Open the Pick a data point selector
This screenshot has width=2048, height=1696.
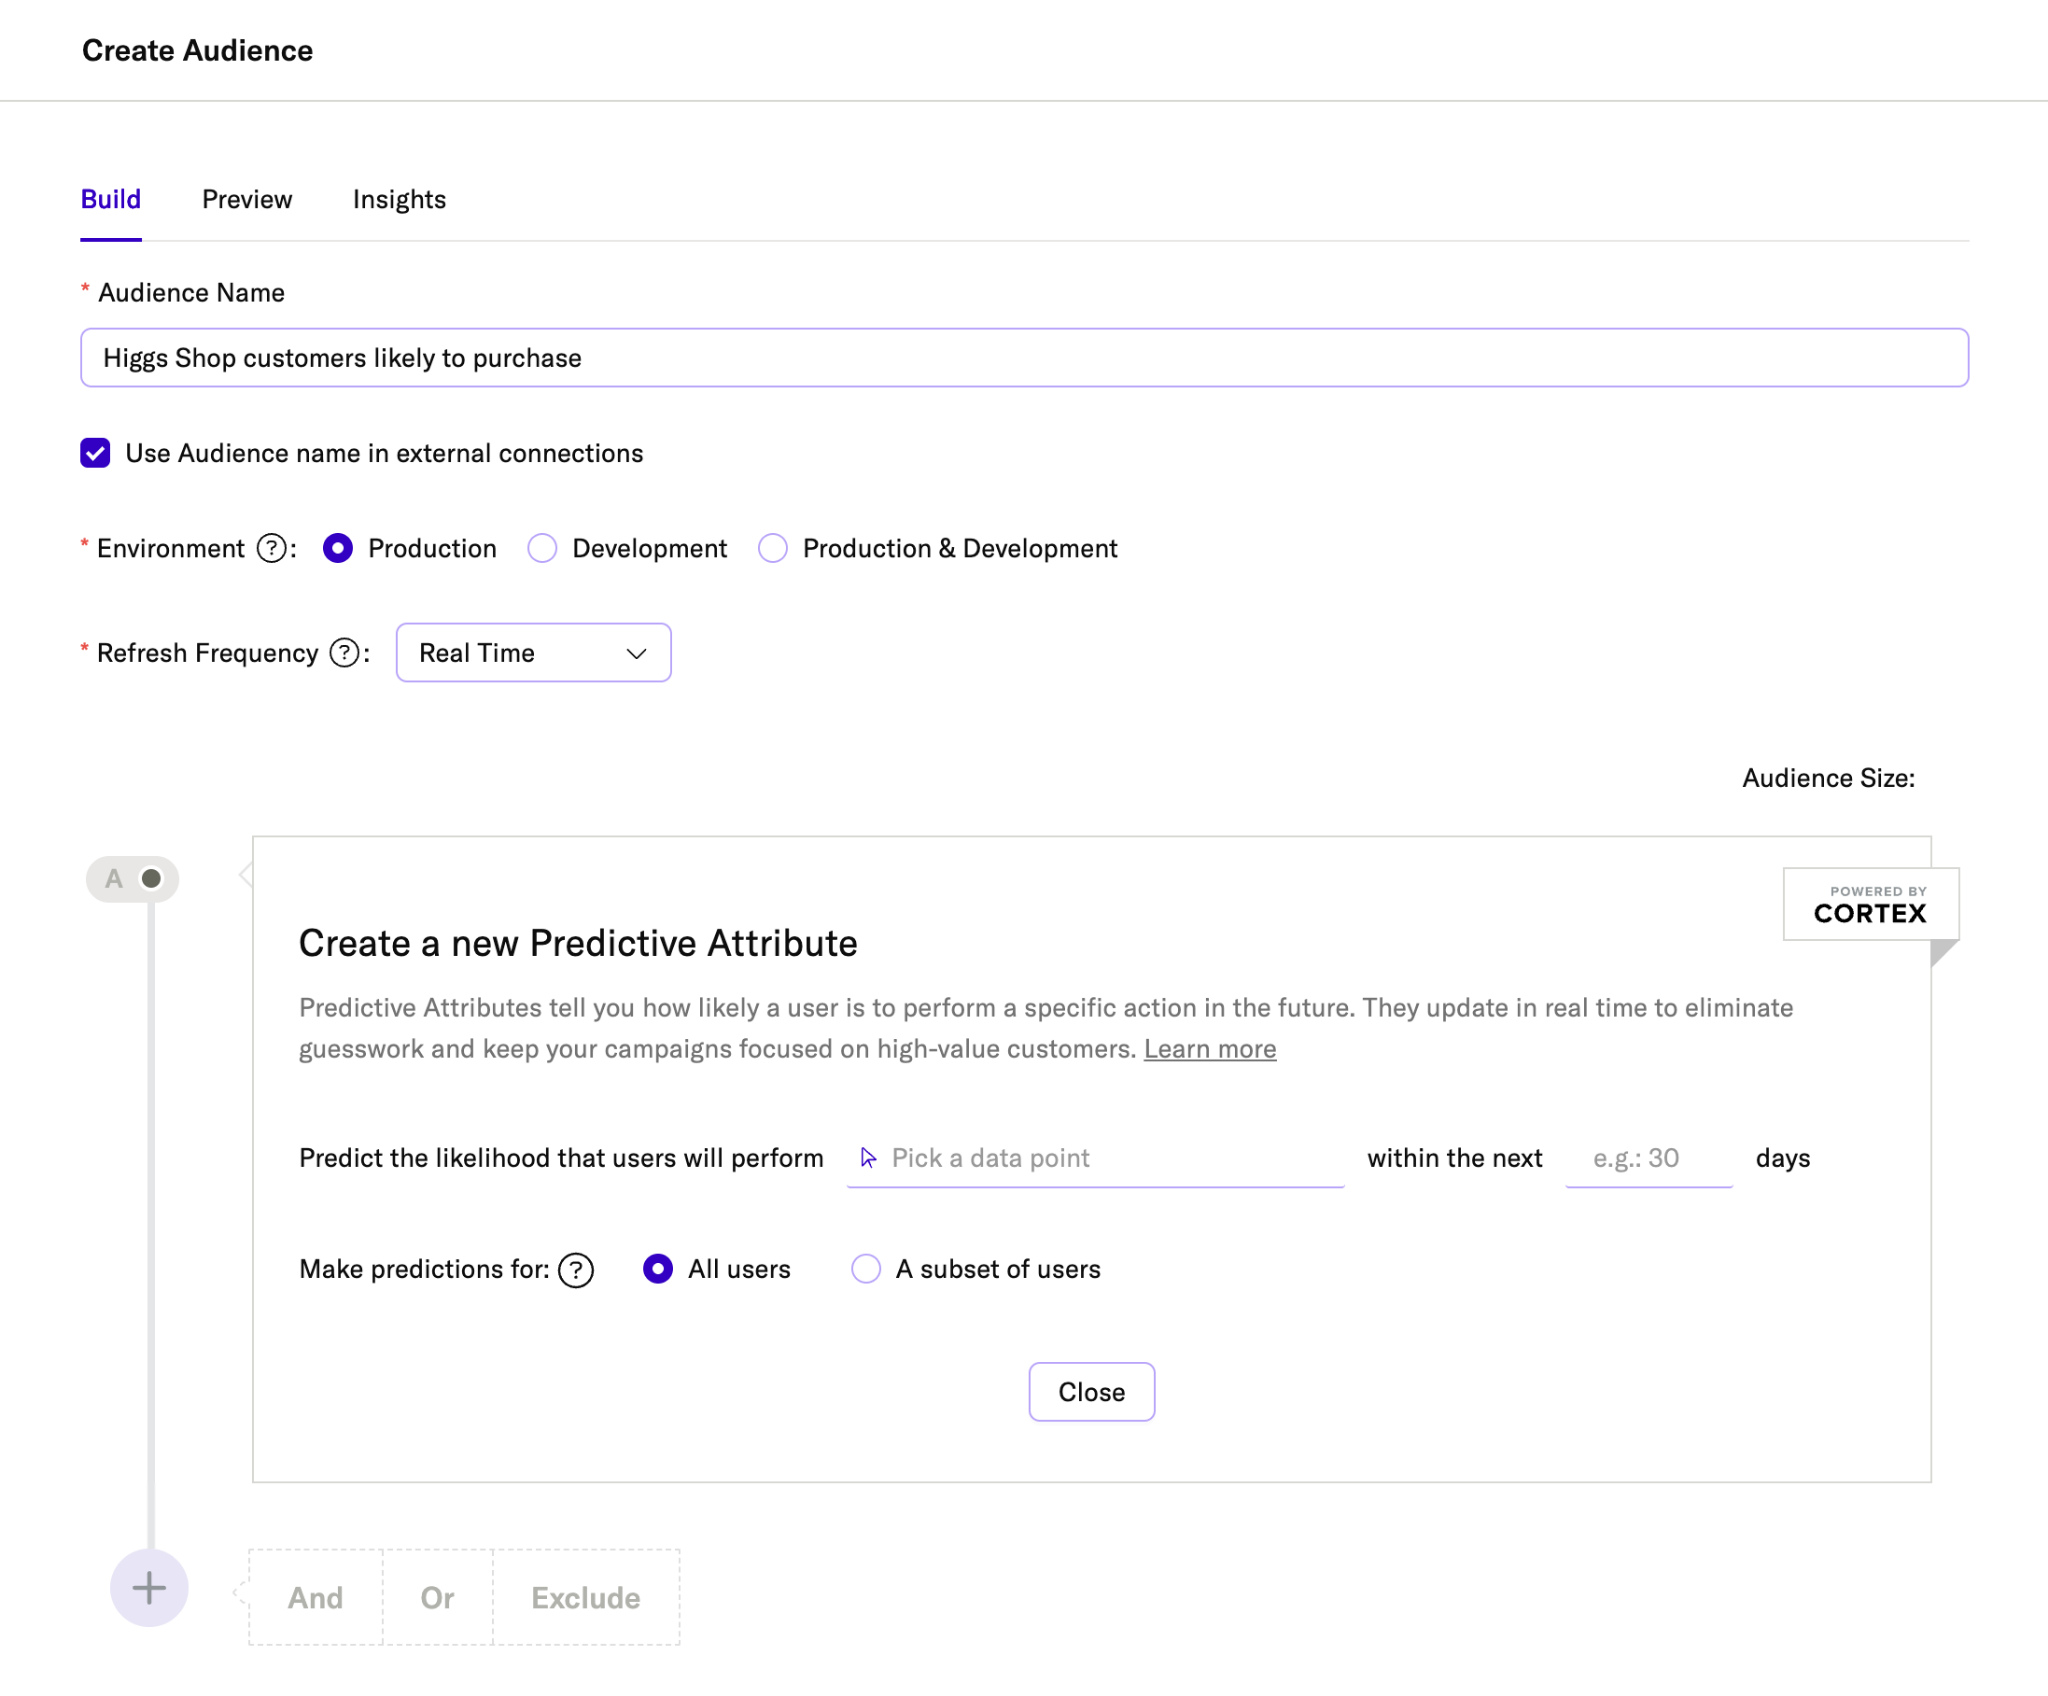pos(1095,1158)
